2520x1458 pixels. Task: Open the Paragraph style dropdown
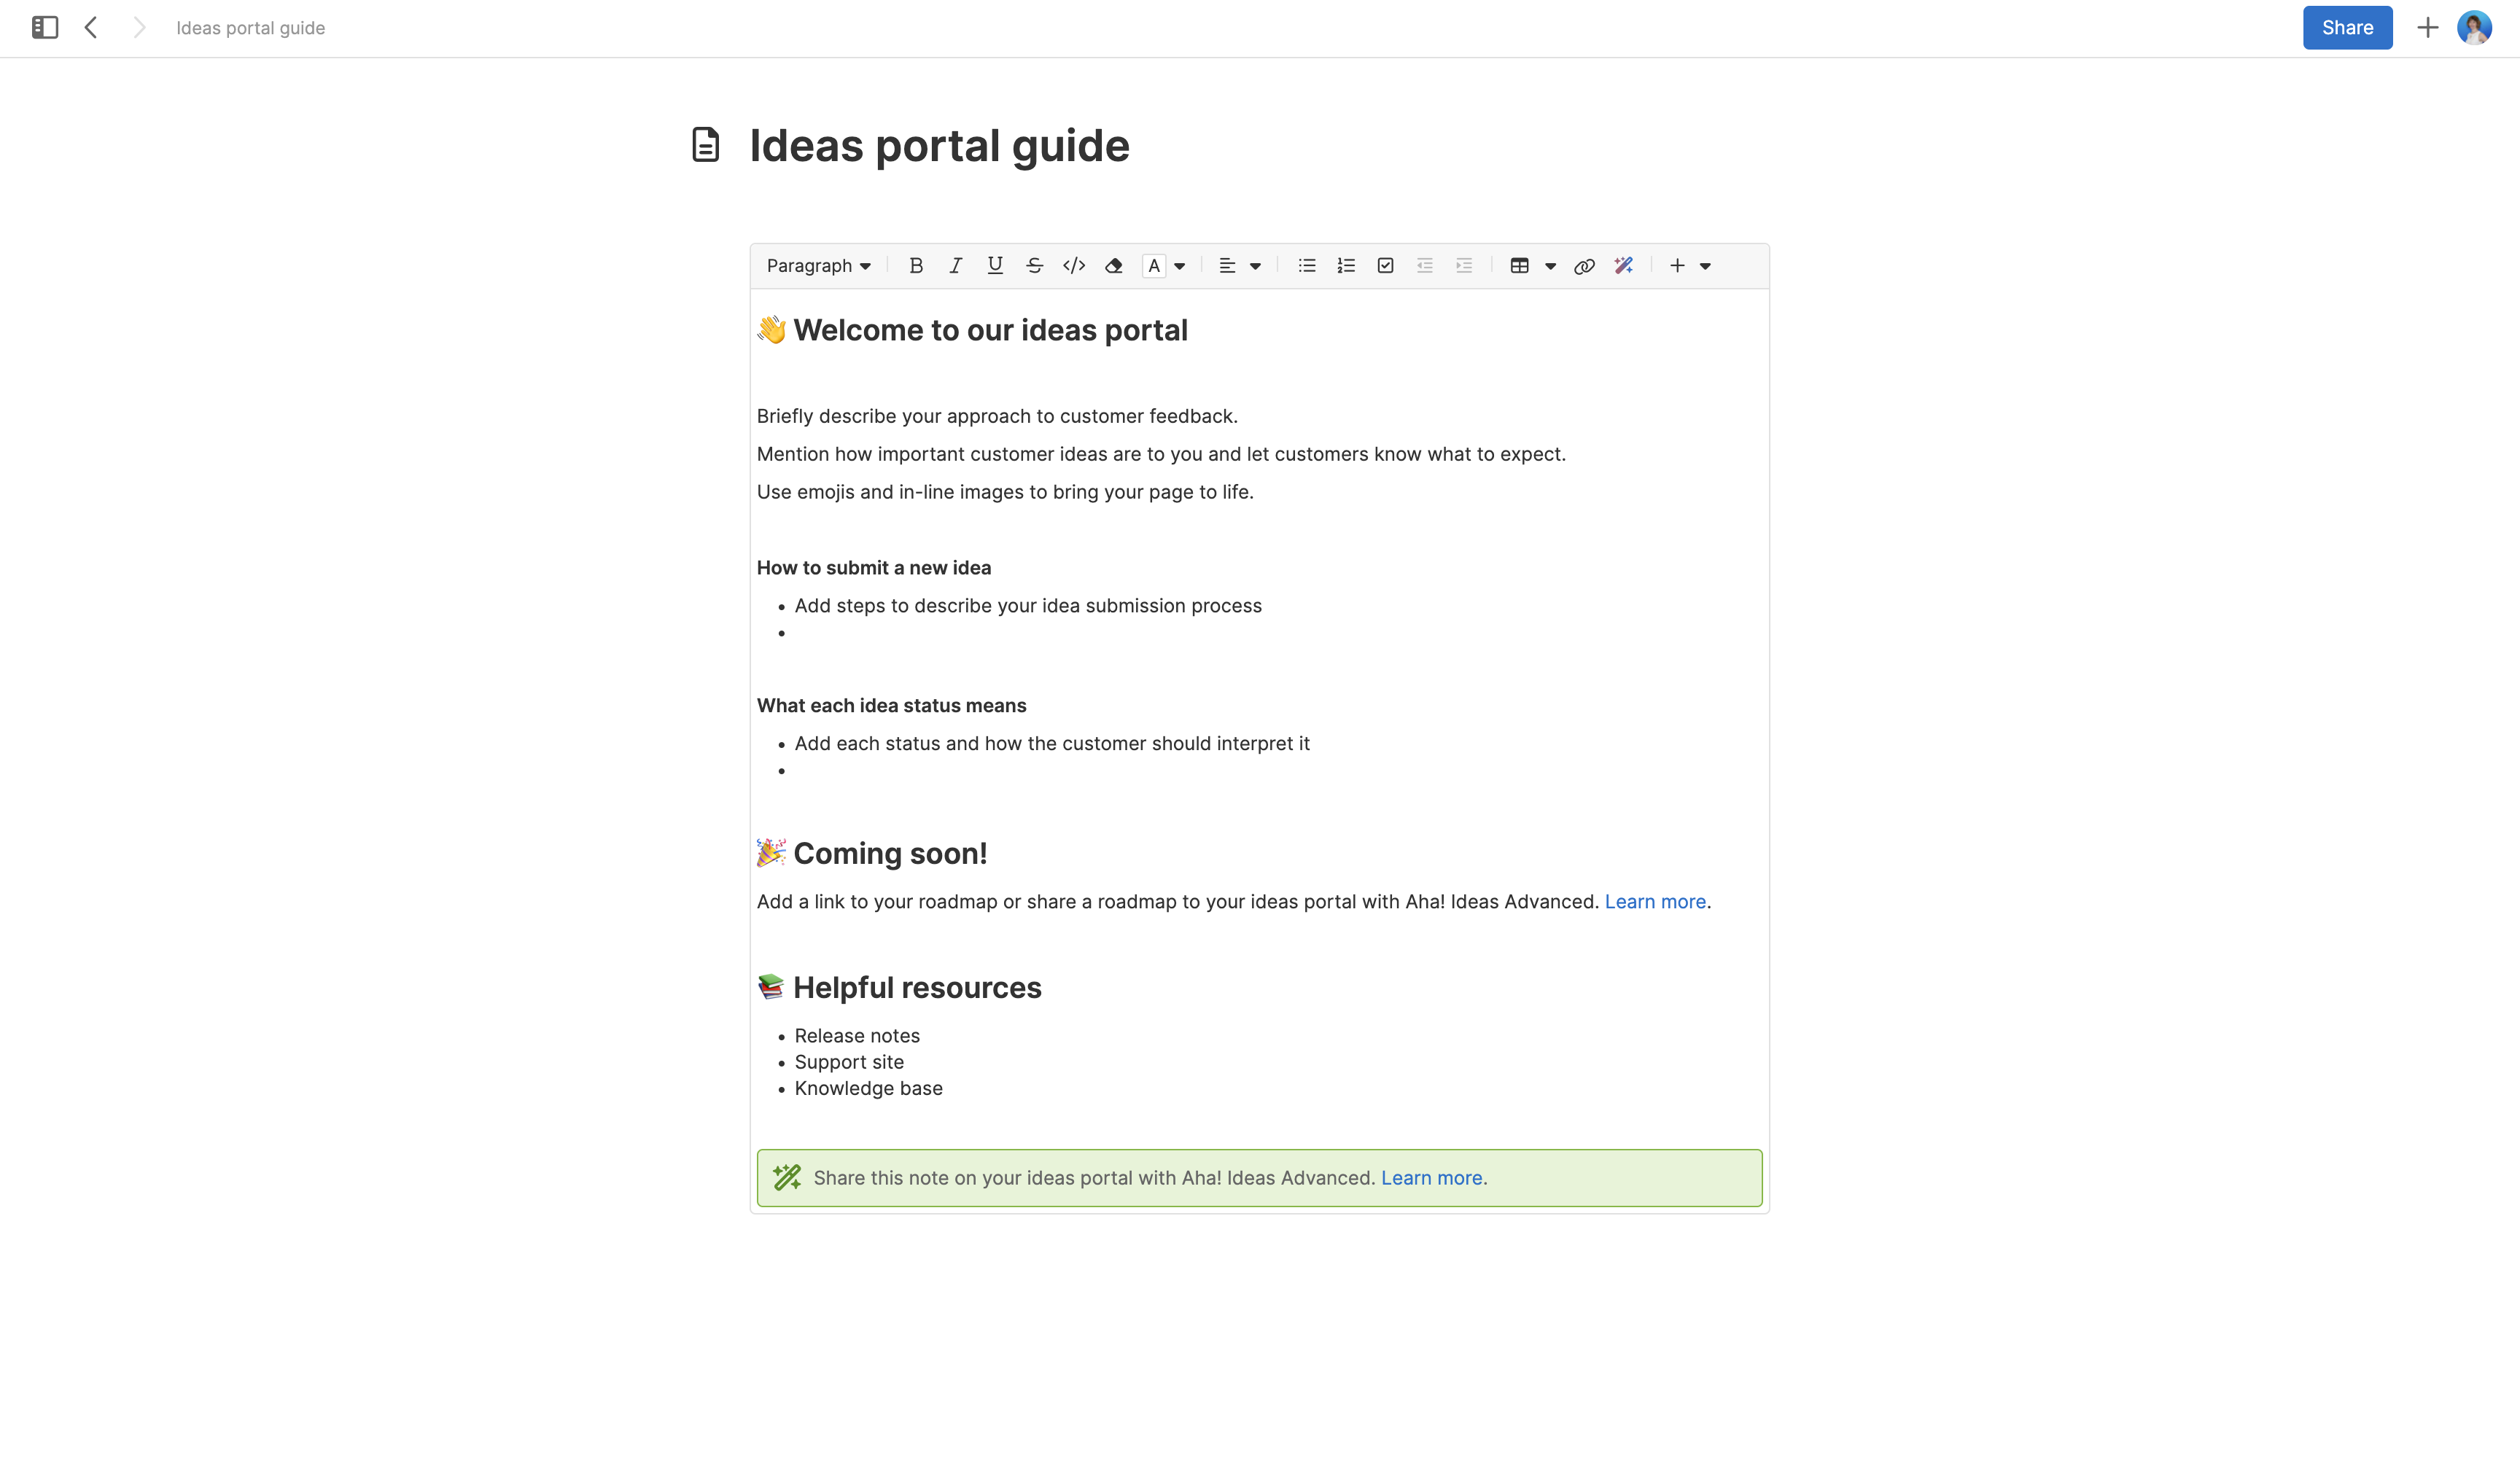pos(818,266)
